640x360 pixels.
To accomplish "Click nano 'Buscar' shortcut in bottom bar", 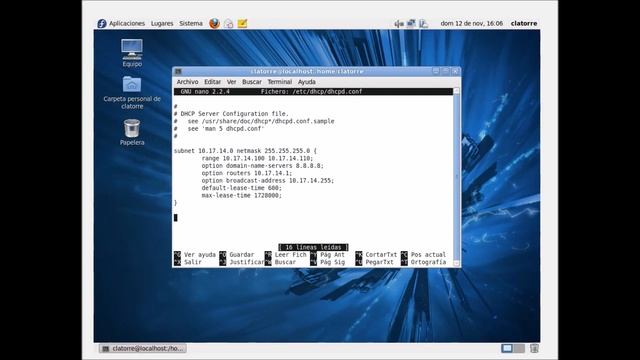I will pyautogui.click(x=285, y=262).
